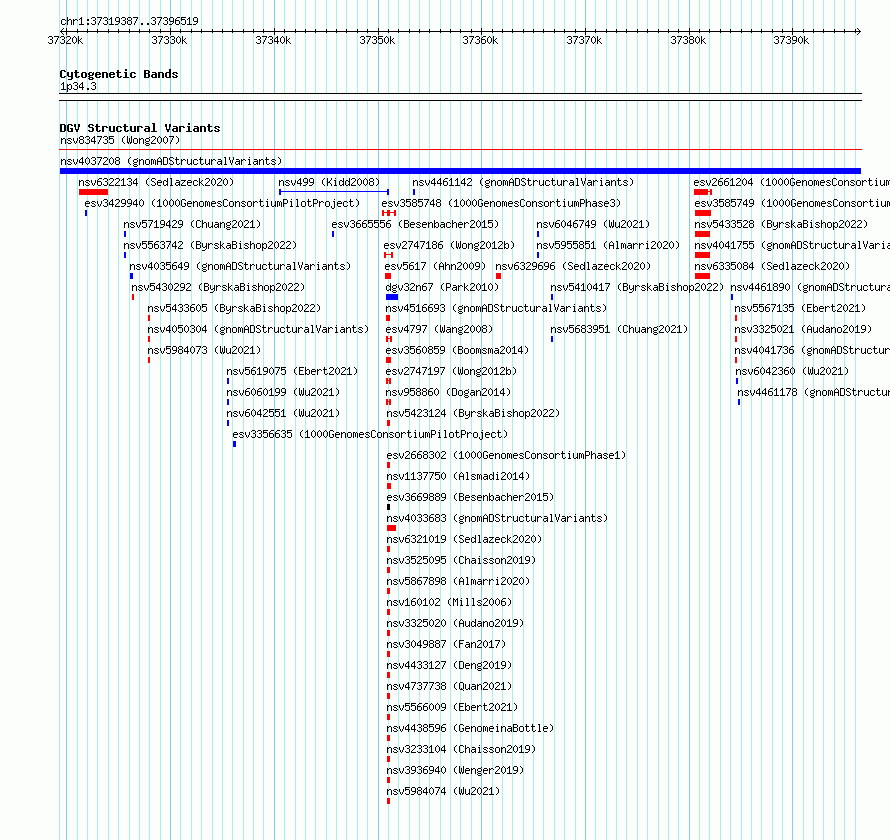Open variant nsv4035649 (gnomADStructuralVariants)
890x840 pixels.
pyautogui.click(x=240, y=266)
